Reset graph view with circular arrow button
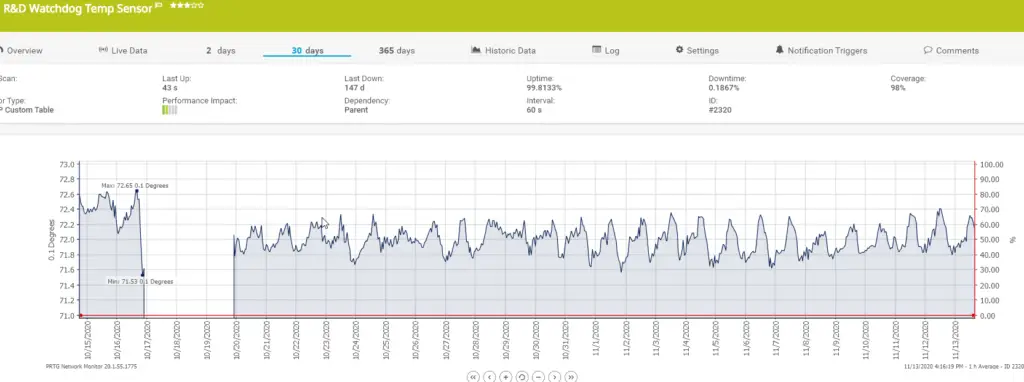1024x382 pixels. click(522, 377)
